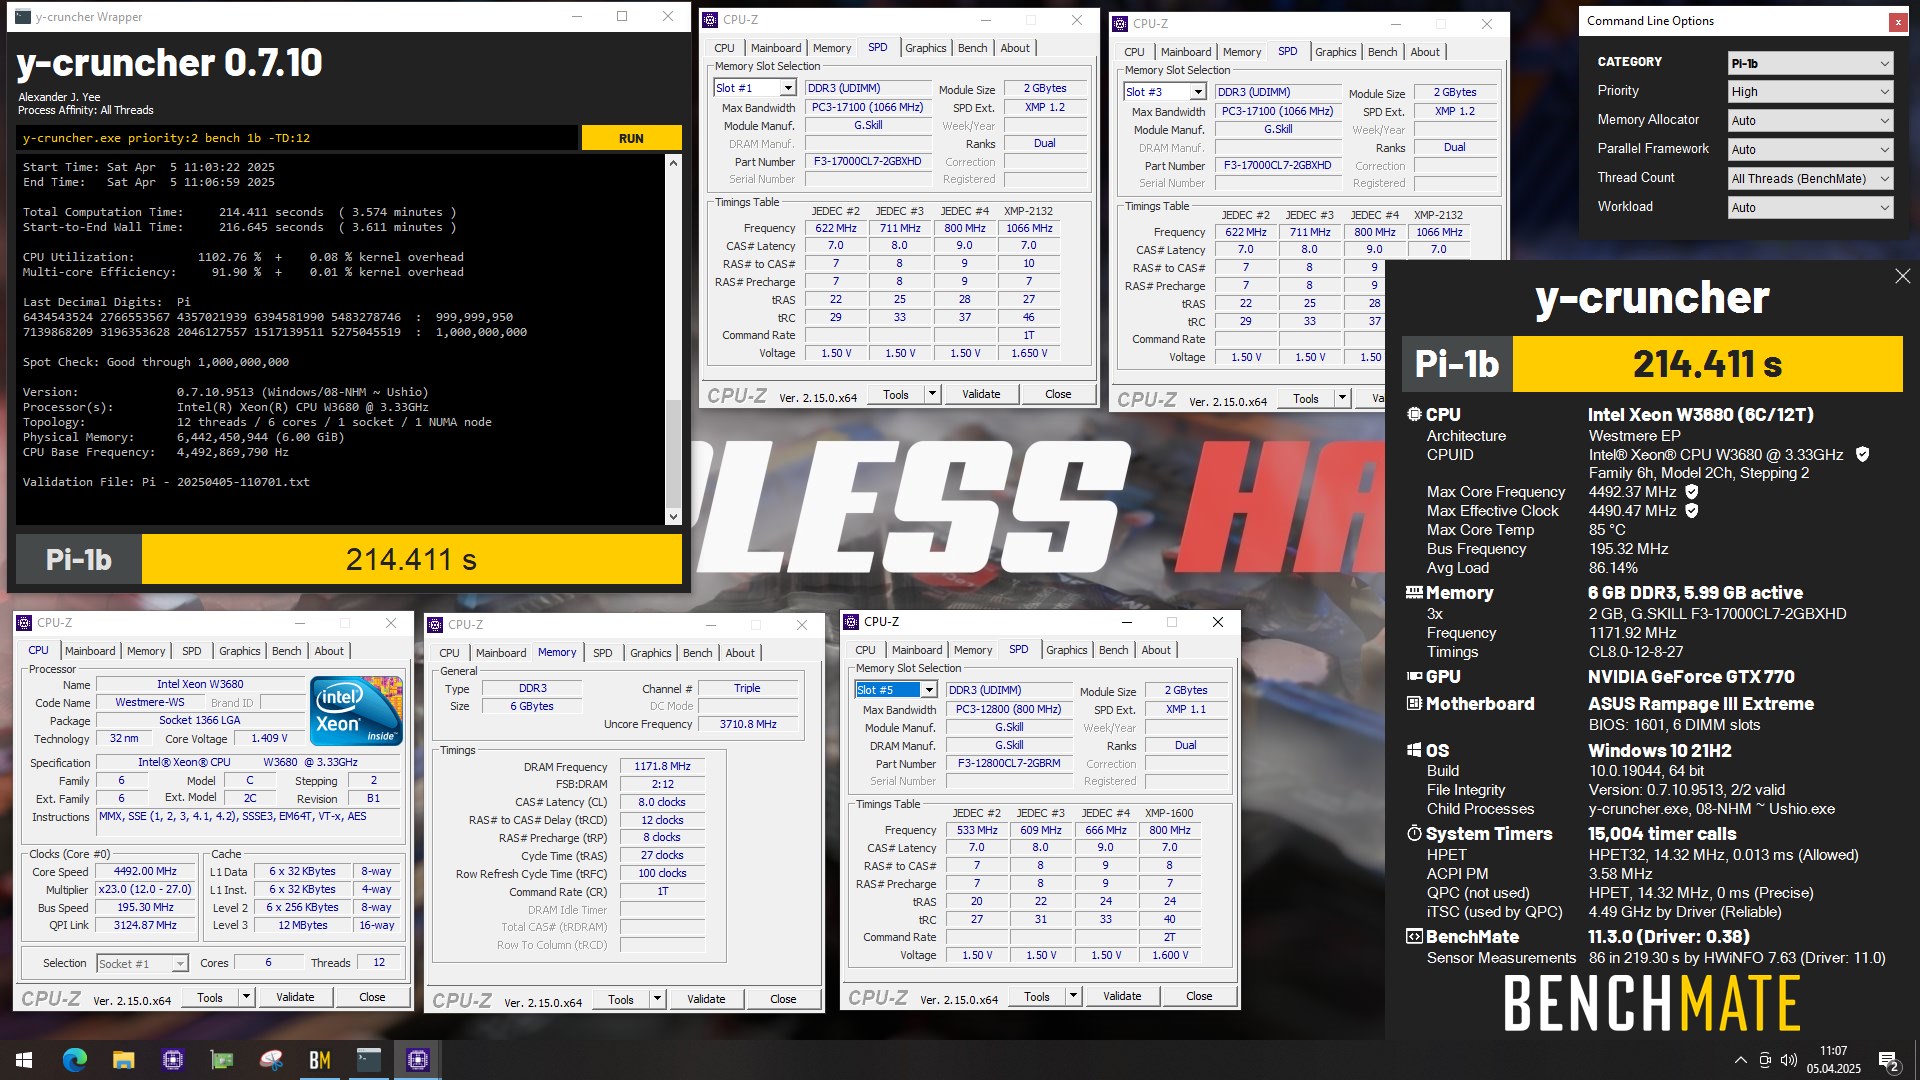Screen dimensions: 1920x1080
Task: Expand Tools arrow in Slot #1 CPU-Z window
Action: (932, 394)
